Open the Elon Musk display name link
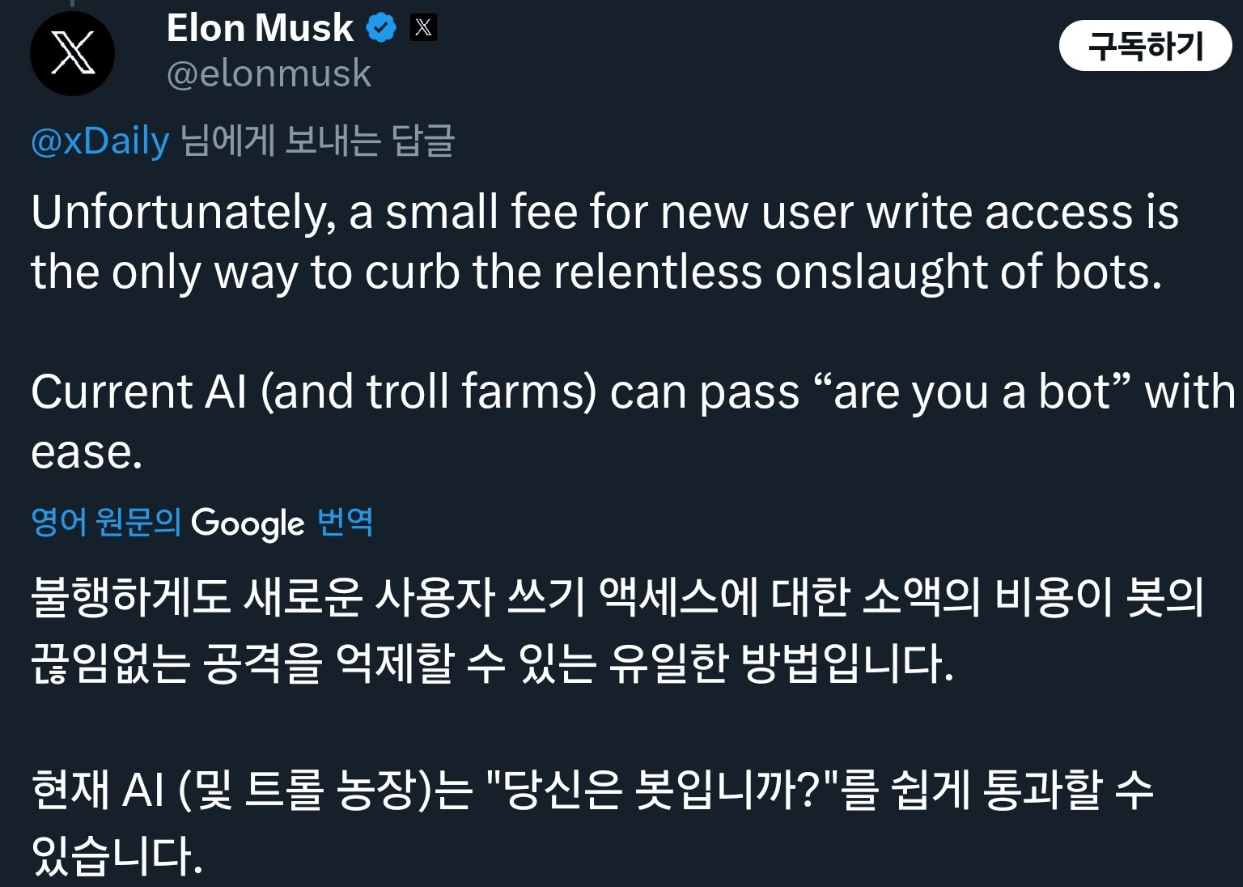The height and width of the screenshot is (887, 1243). click(x=259, y=28)
